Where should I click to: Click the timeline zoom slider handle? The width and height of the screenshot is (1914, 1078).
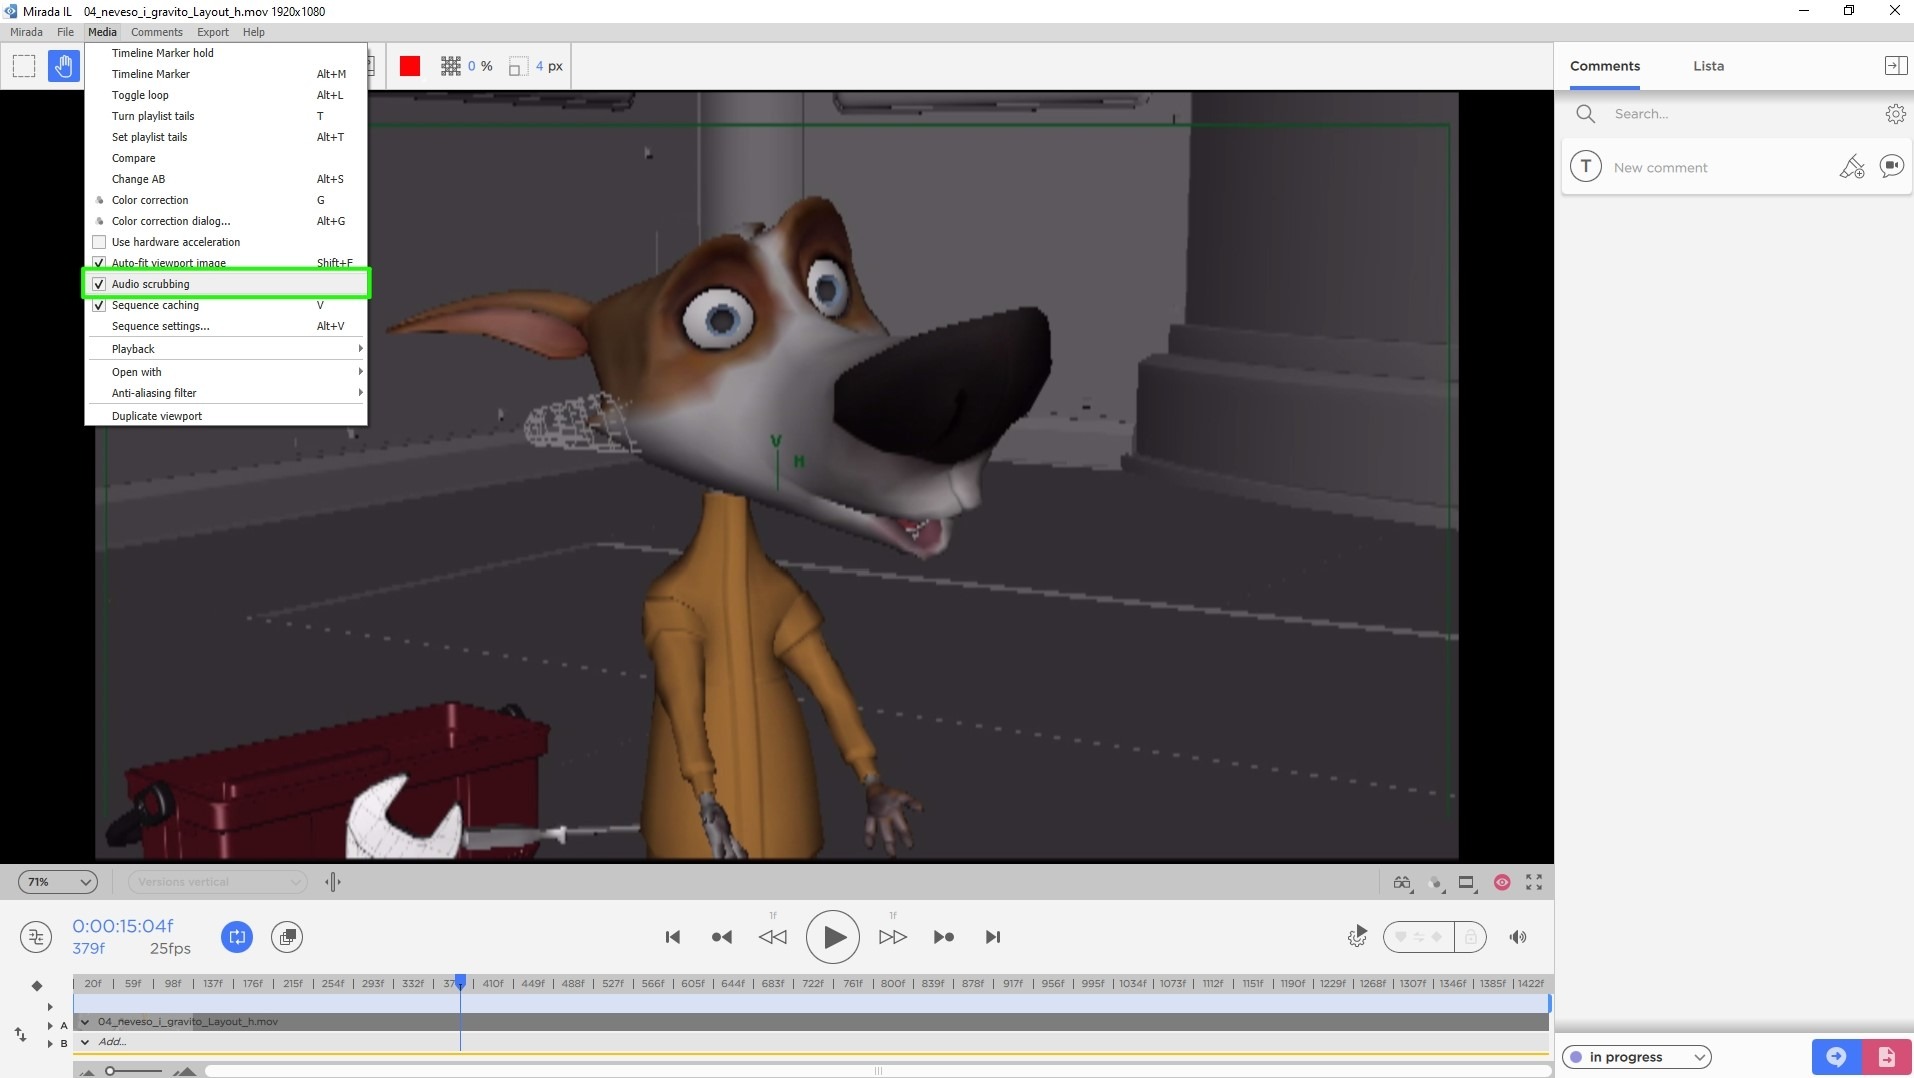click(110, 1071)
